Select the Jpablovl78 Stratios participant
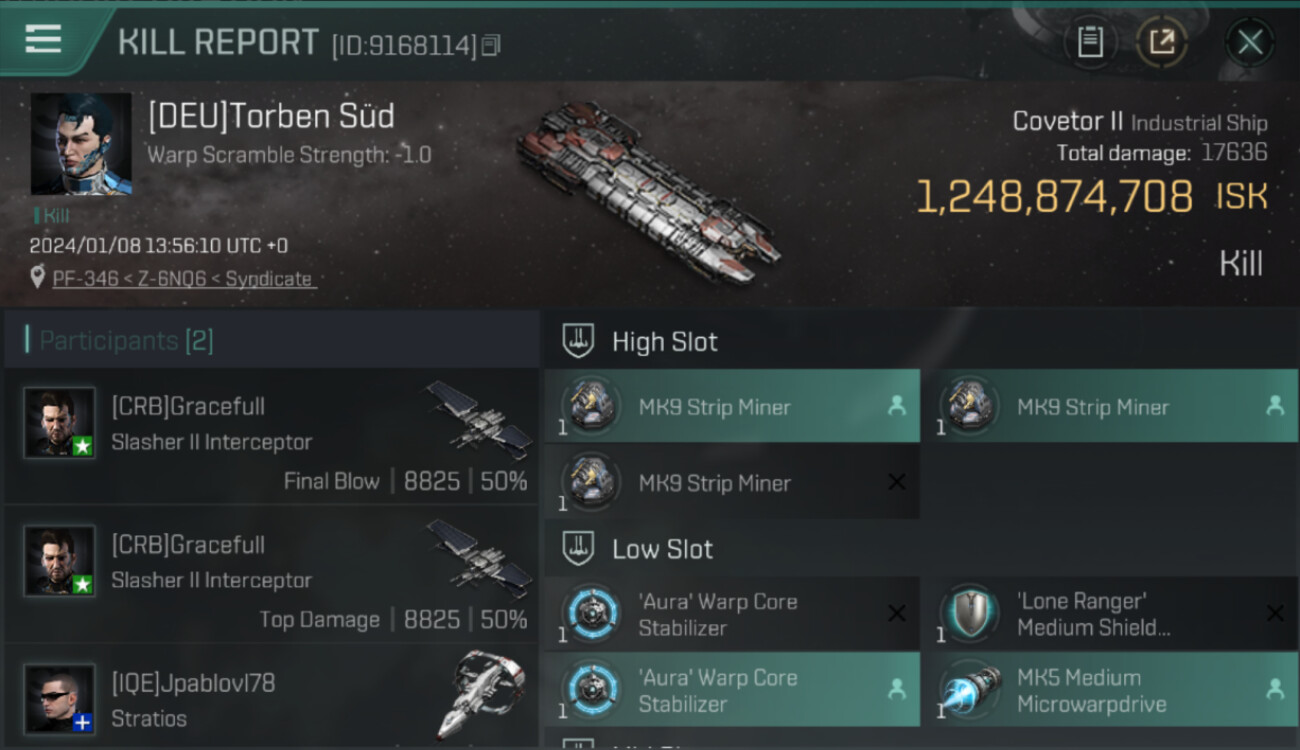Image resolution: width=1300 pixels, height=750 pixels. [x=272, y=697]
